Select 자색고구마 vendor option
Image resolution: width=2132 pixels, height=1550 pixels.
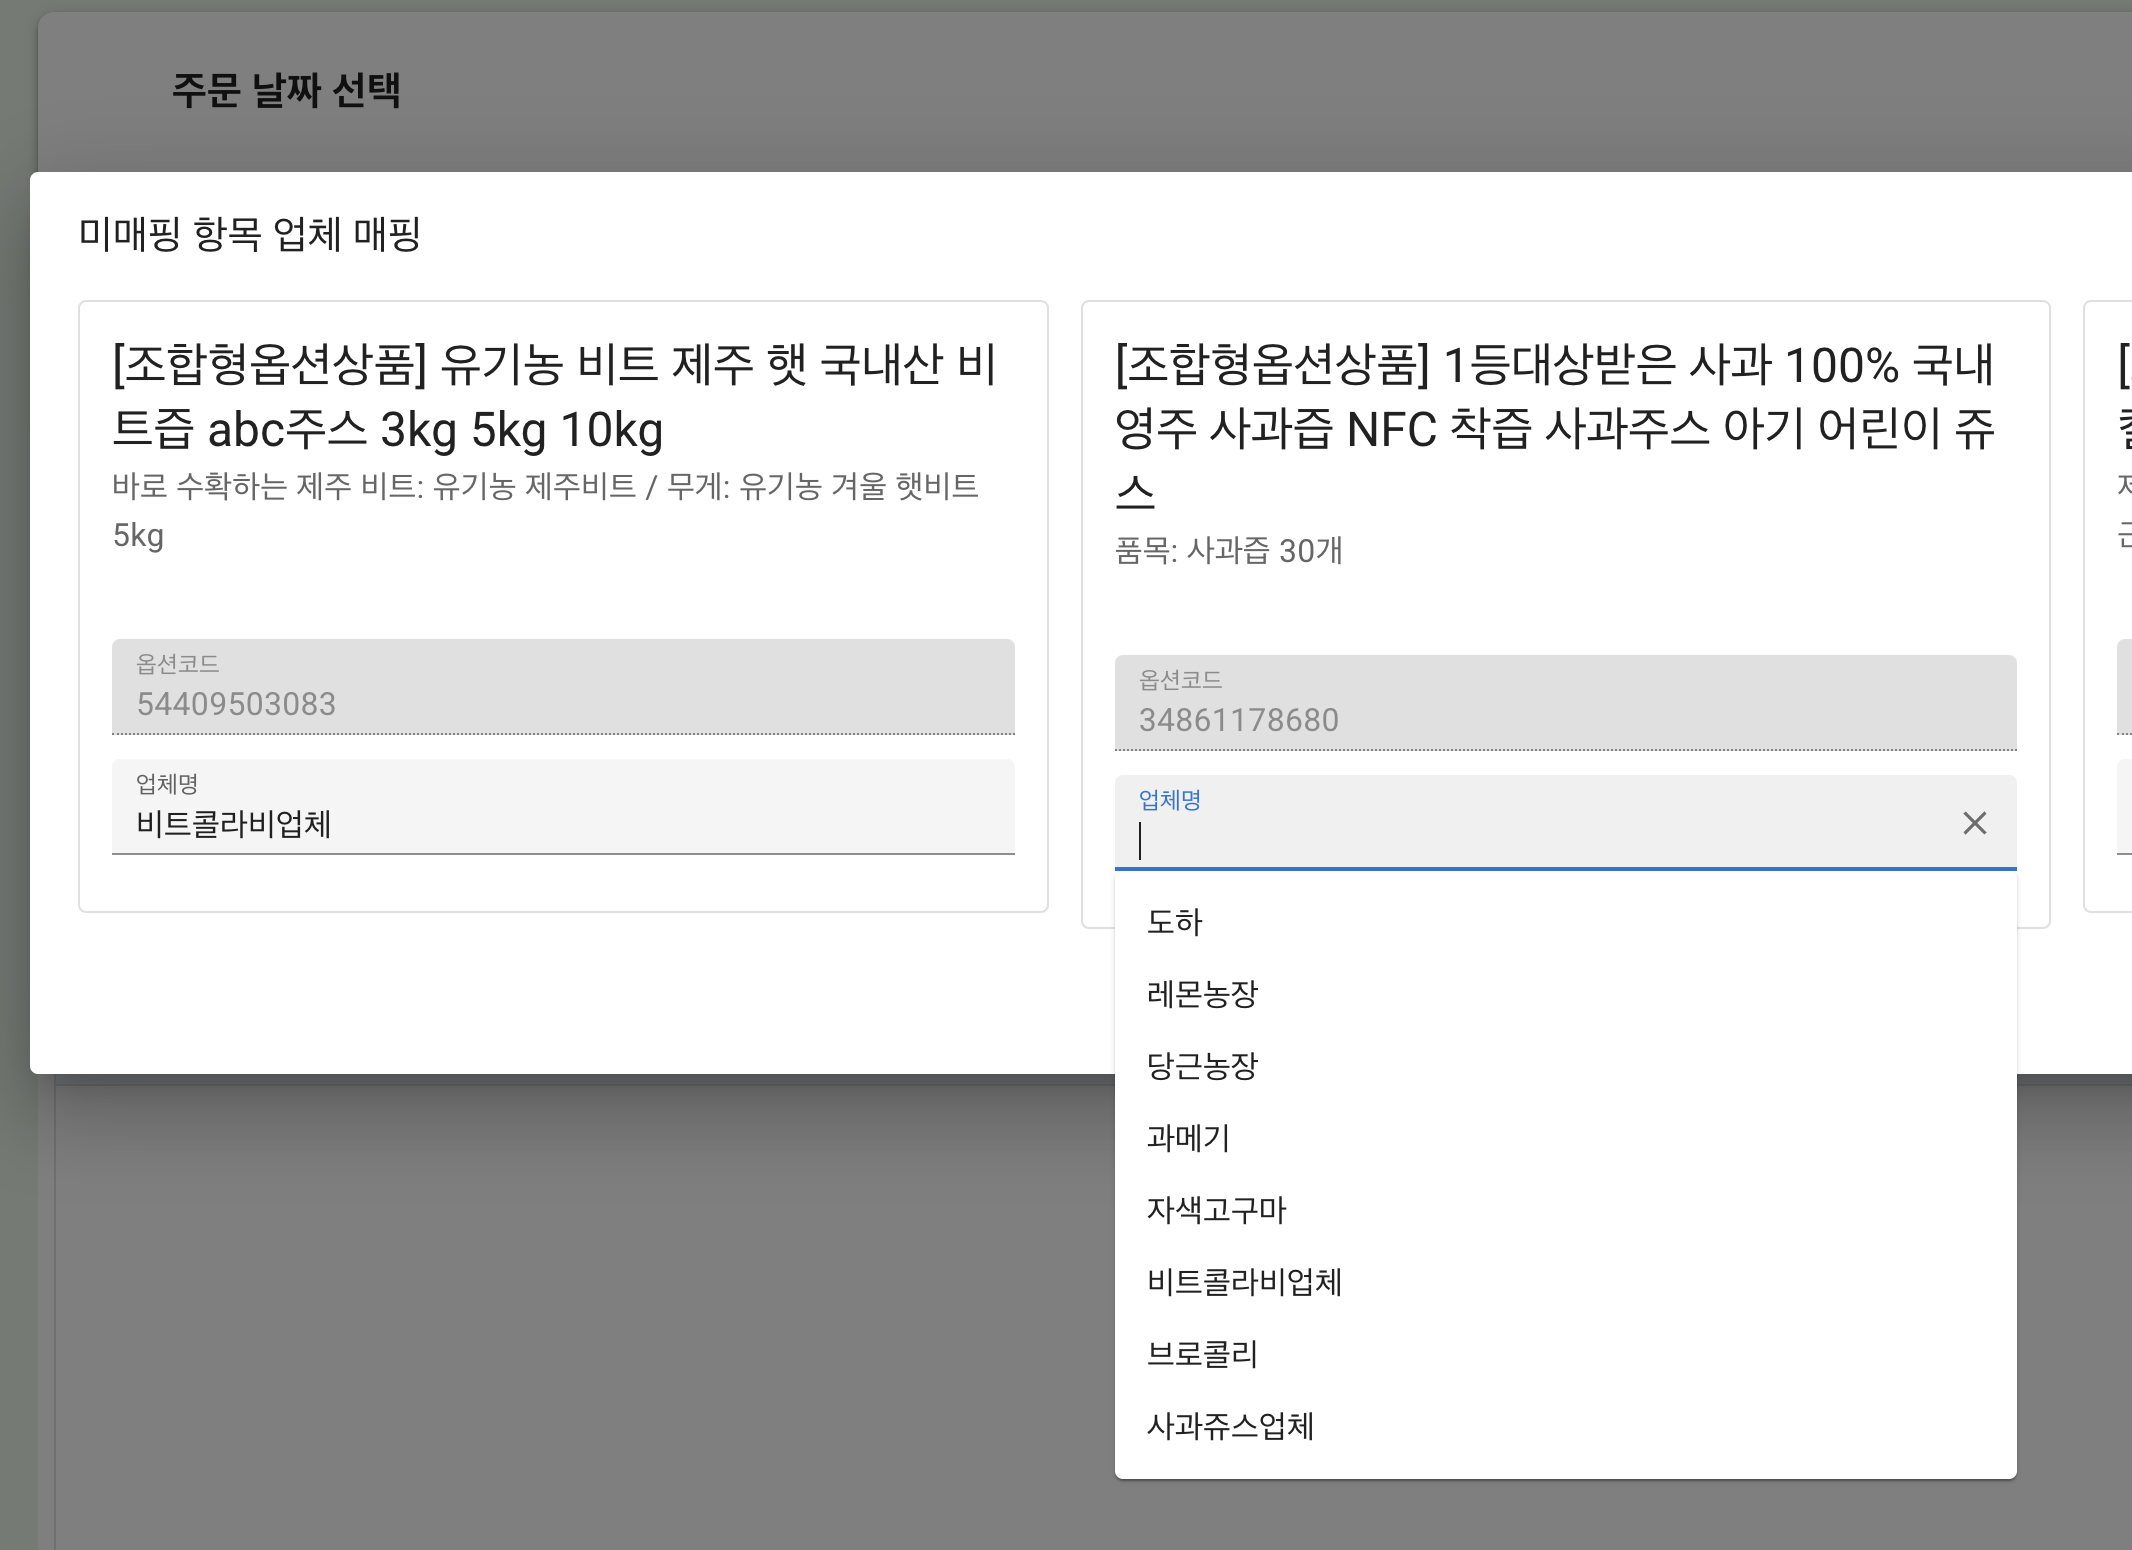[x=1216, y=1210]
